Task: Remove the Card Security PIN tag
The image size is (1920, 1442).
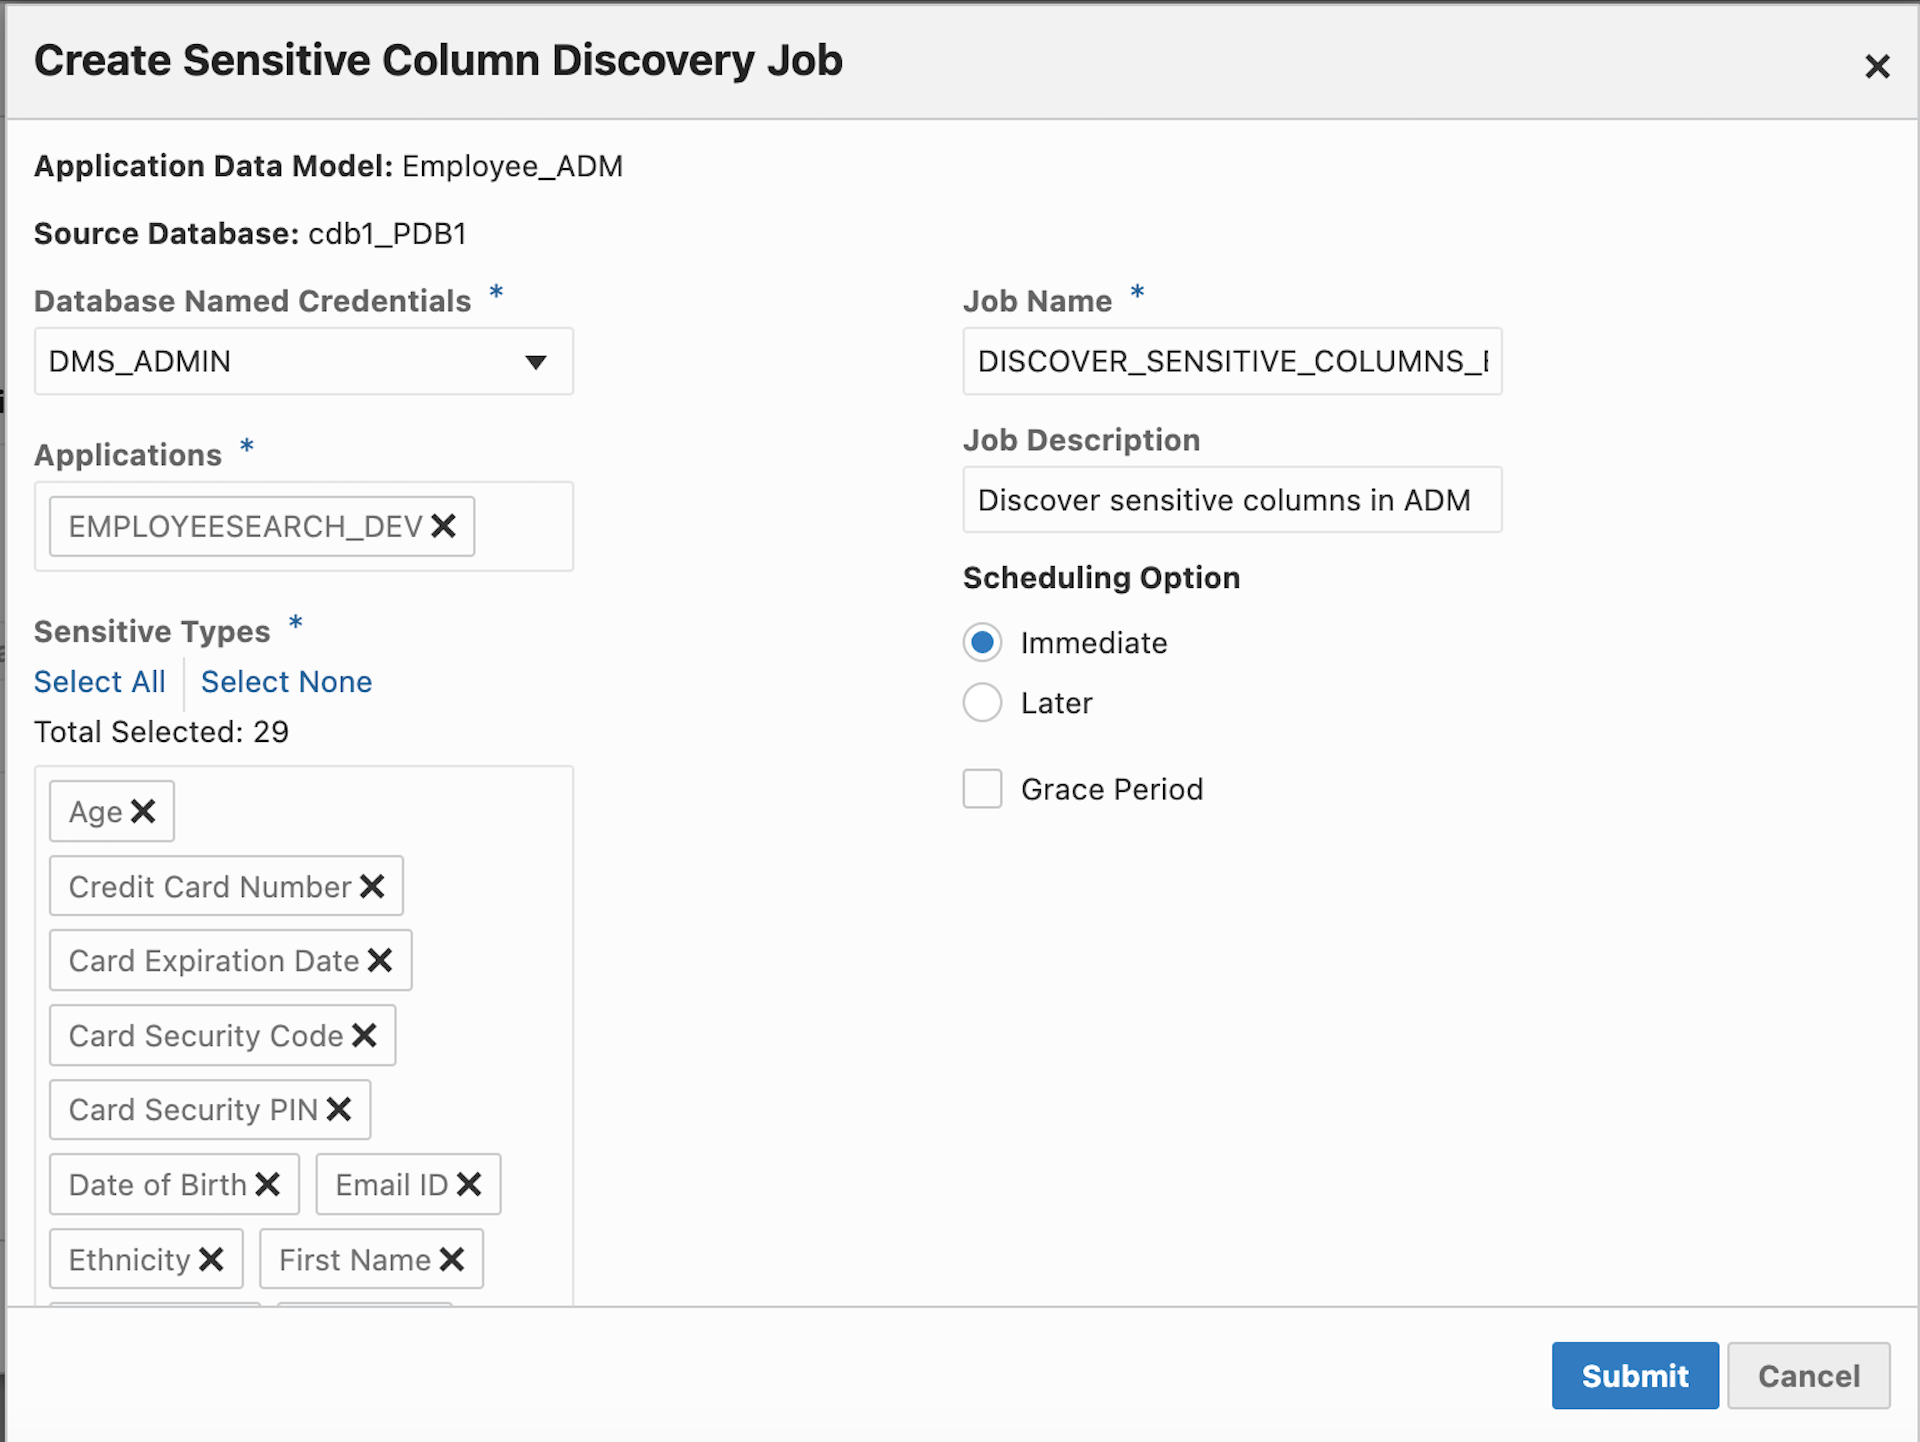Action: [x=339, y=1109]
